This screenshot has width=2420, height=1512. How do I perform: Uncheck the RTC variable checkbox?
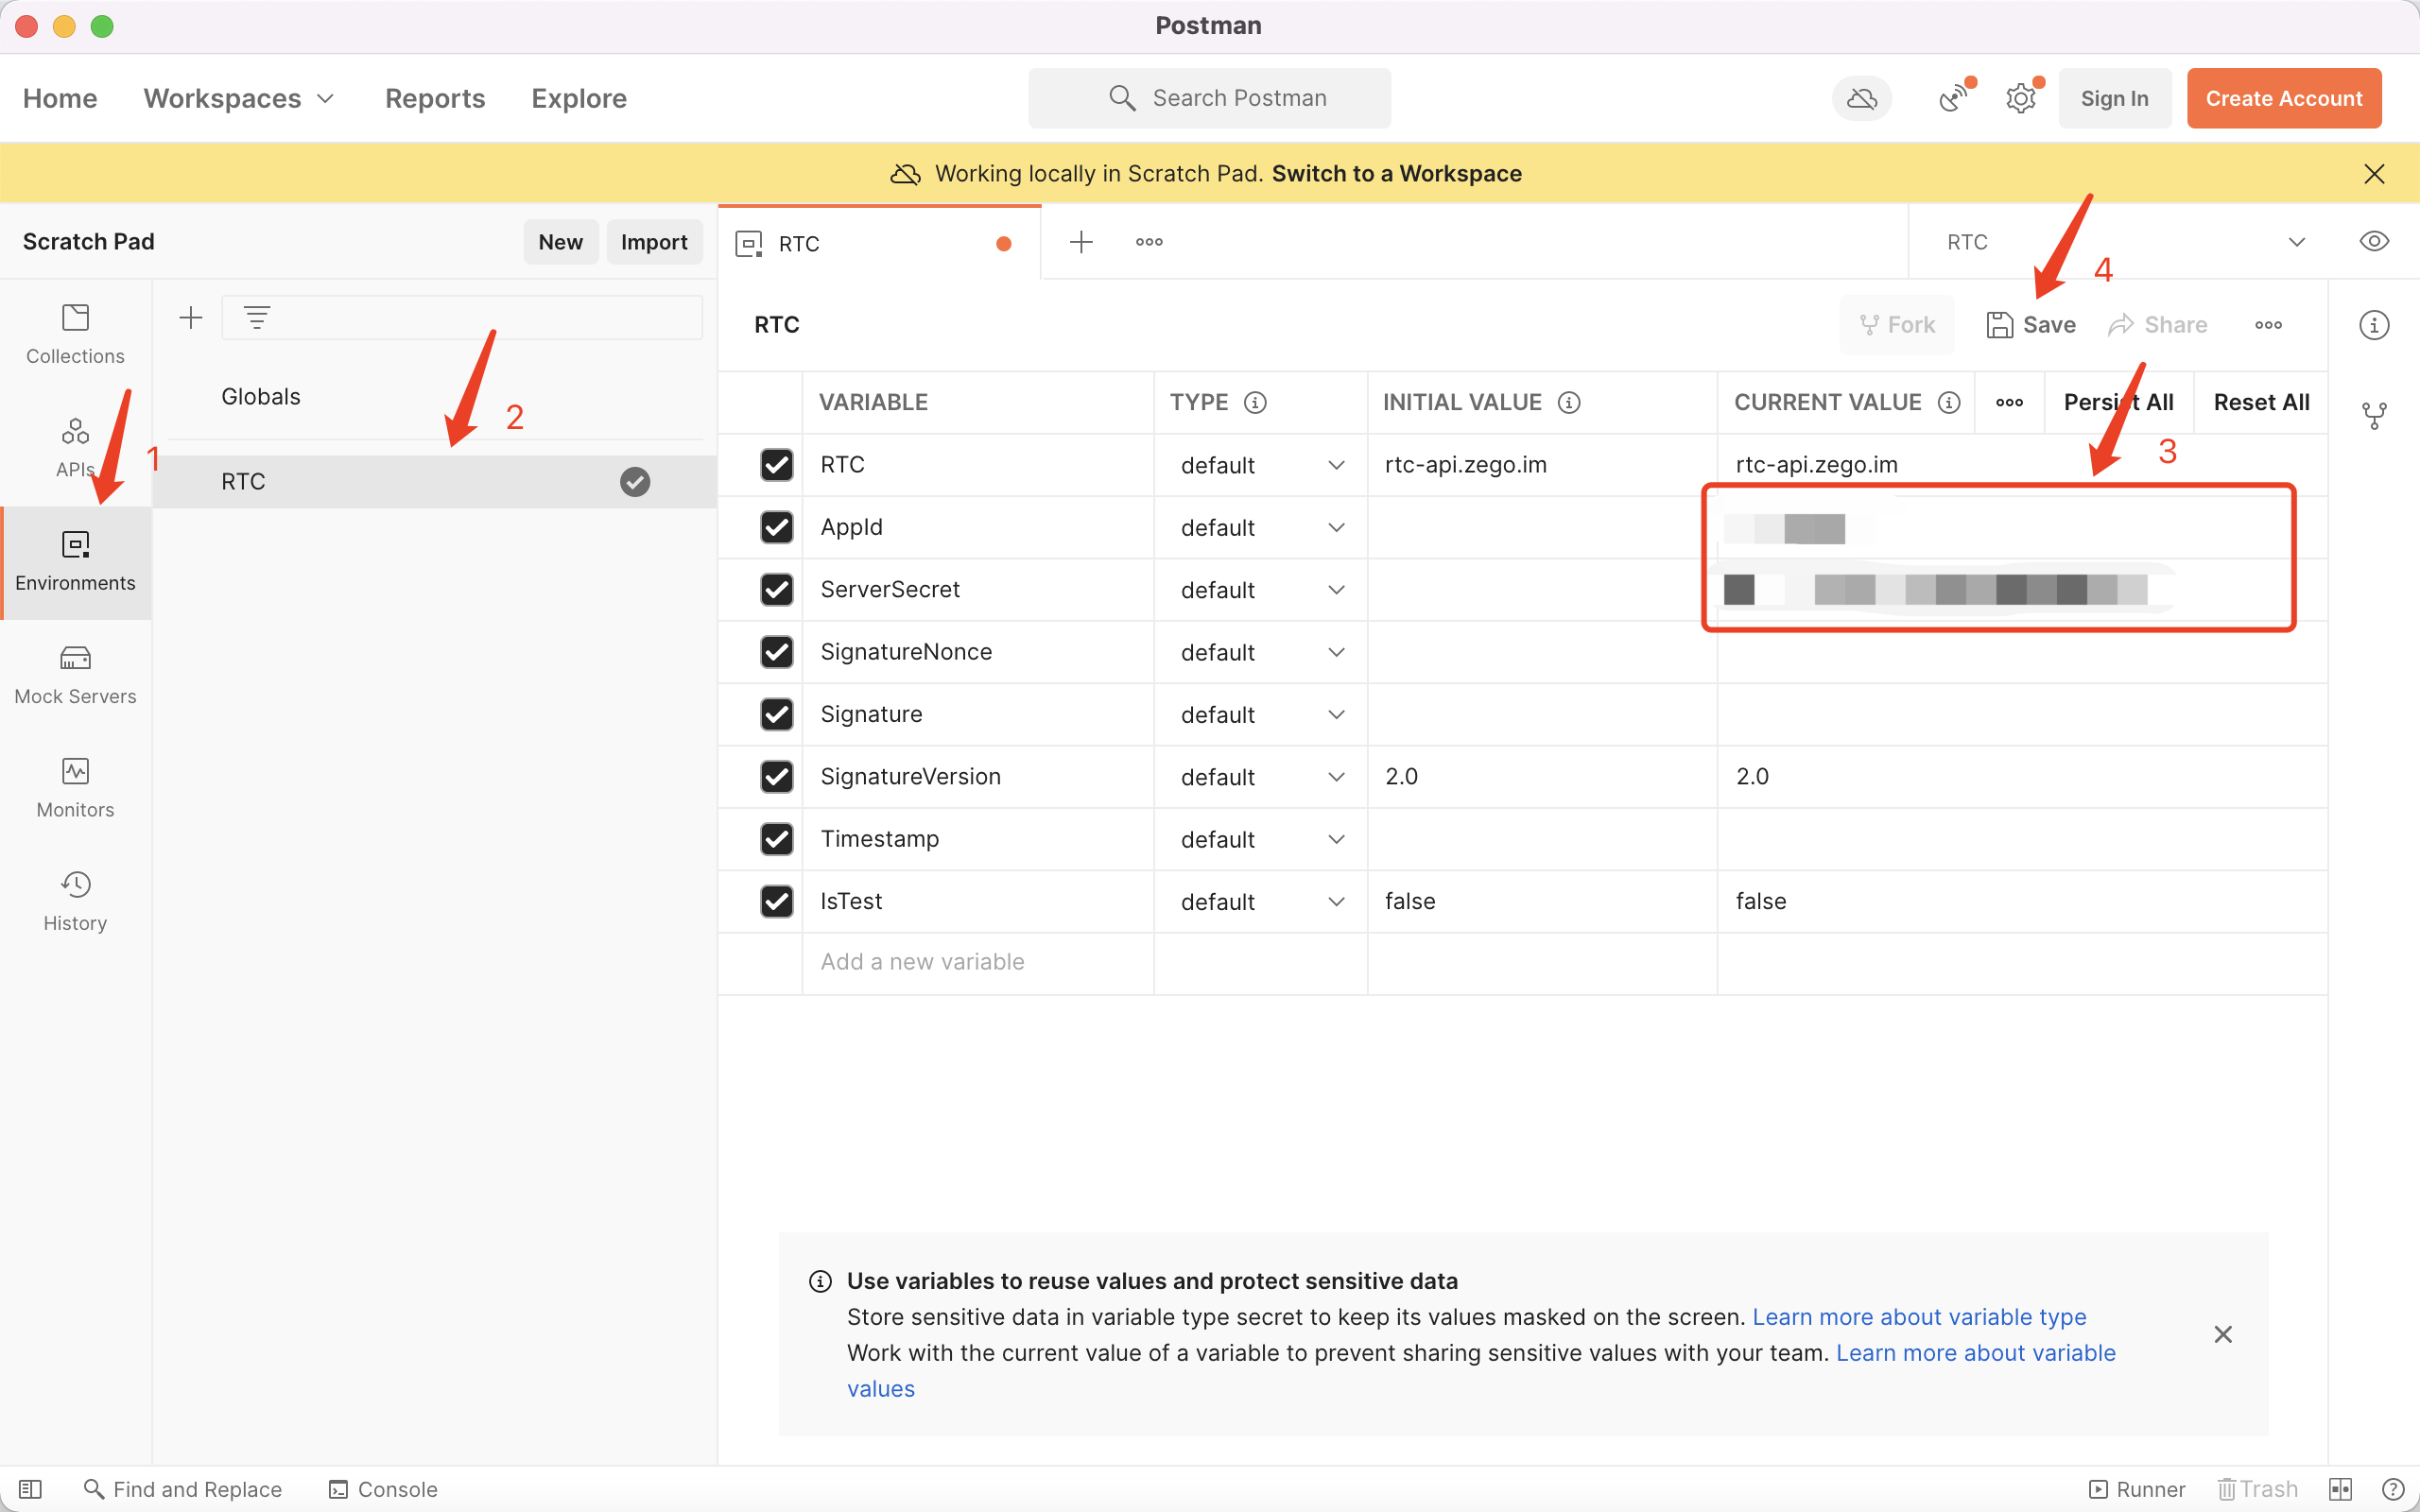click(x=777, y=465)
